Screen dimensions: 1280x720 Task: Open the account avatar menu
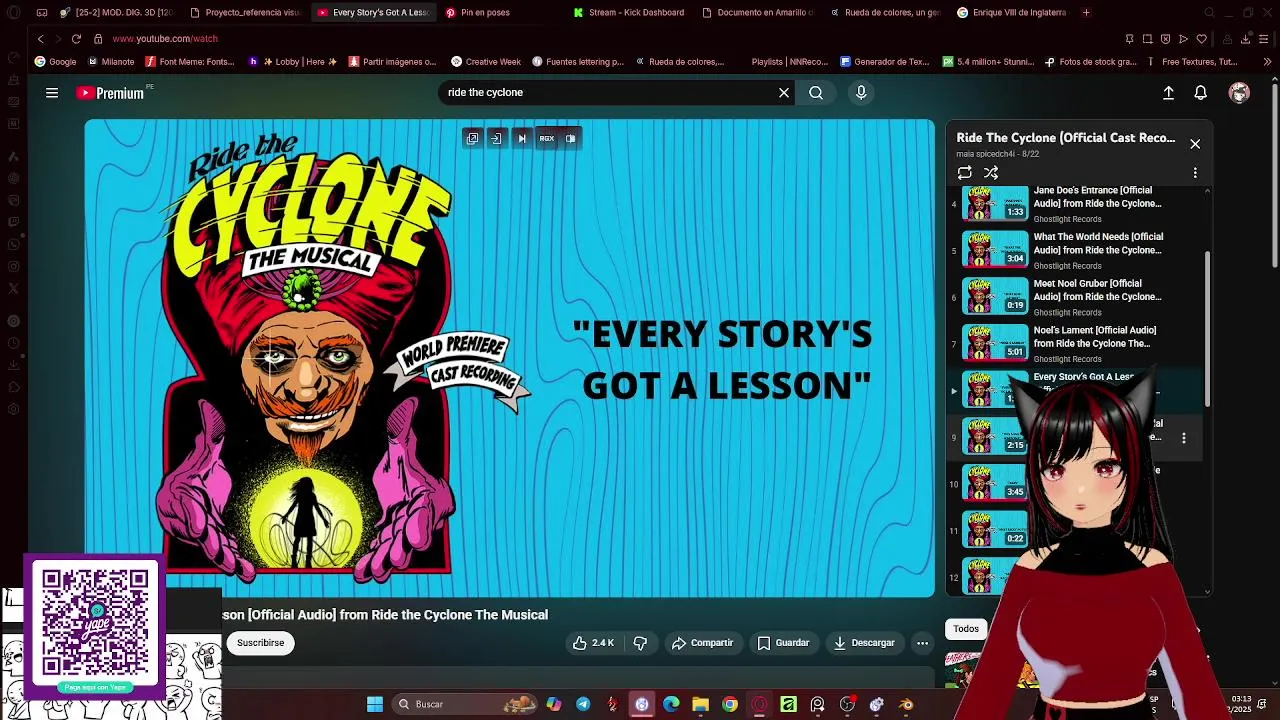[1239, 93]
